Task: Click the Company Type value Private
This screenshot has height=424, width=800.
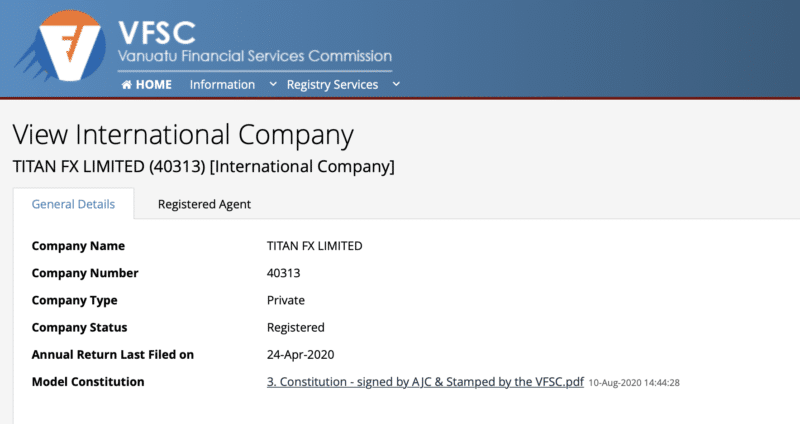Action: click(x=286, y=300)
